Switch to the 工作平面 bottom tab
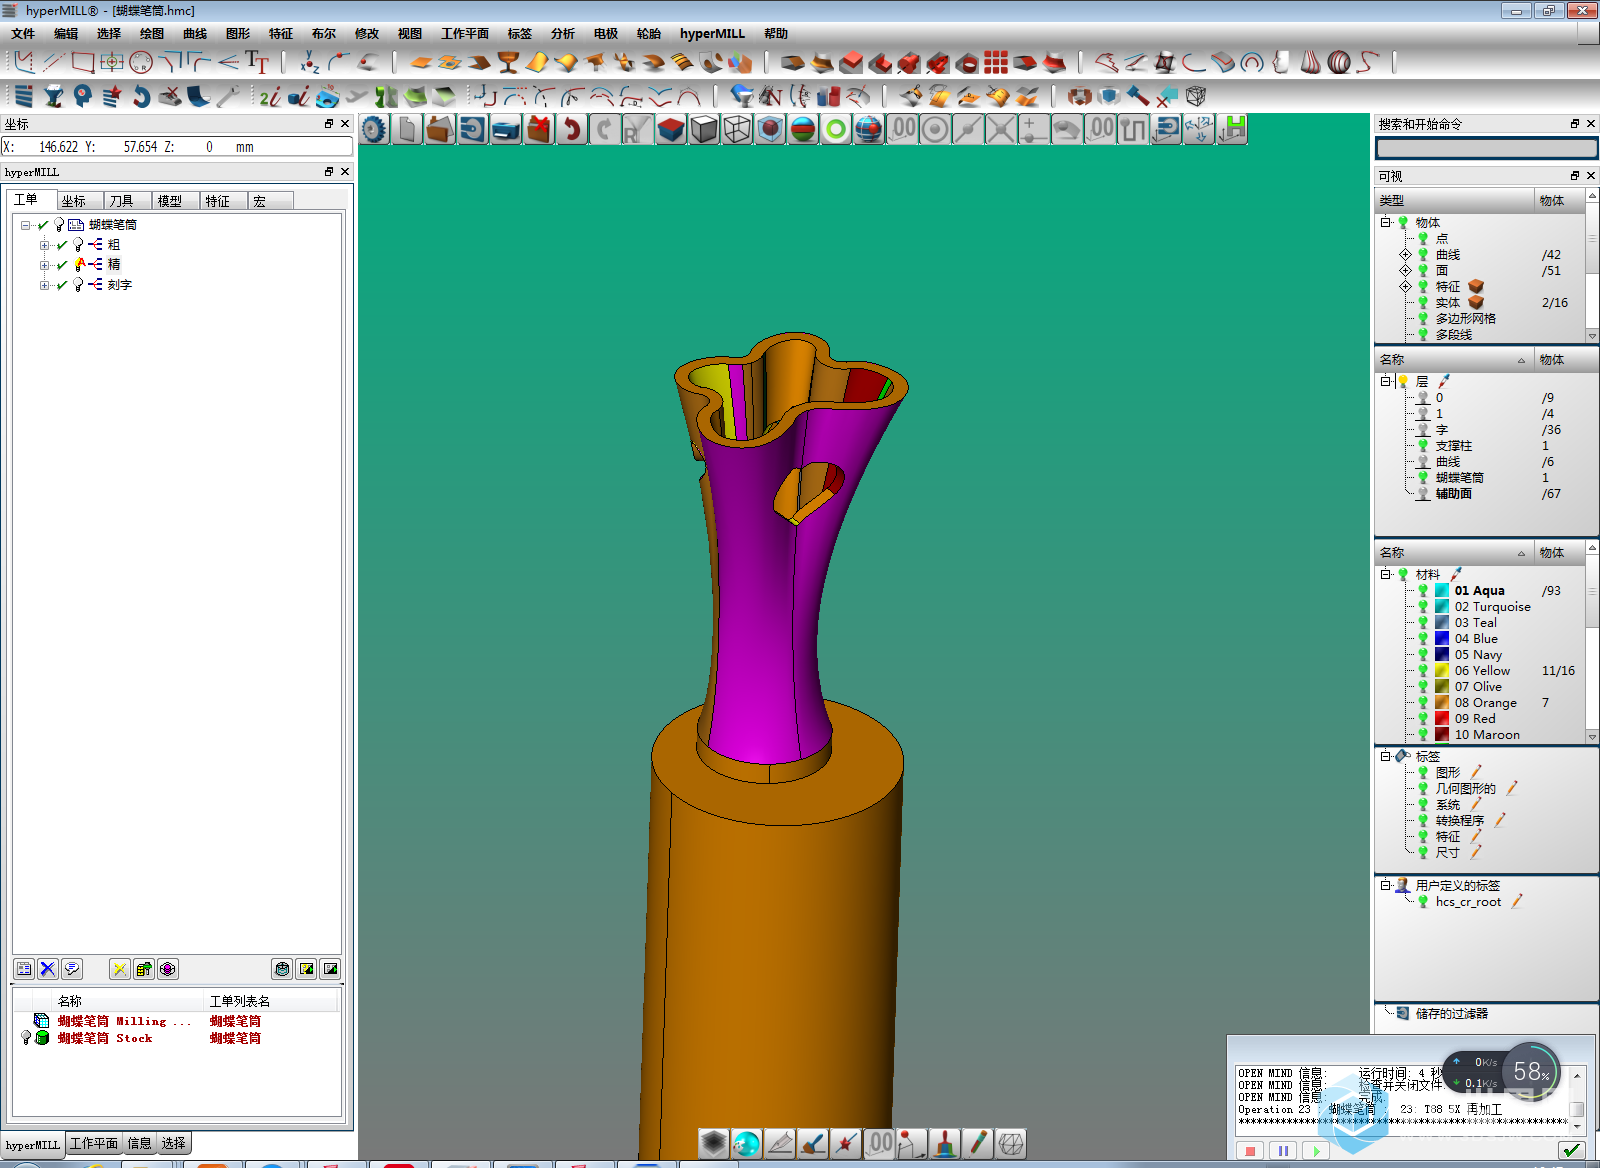The image size is (1600, 1168). [94, 1143]
